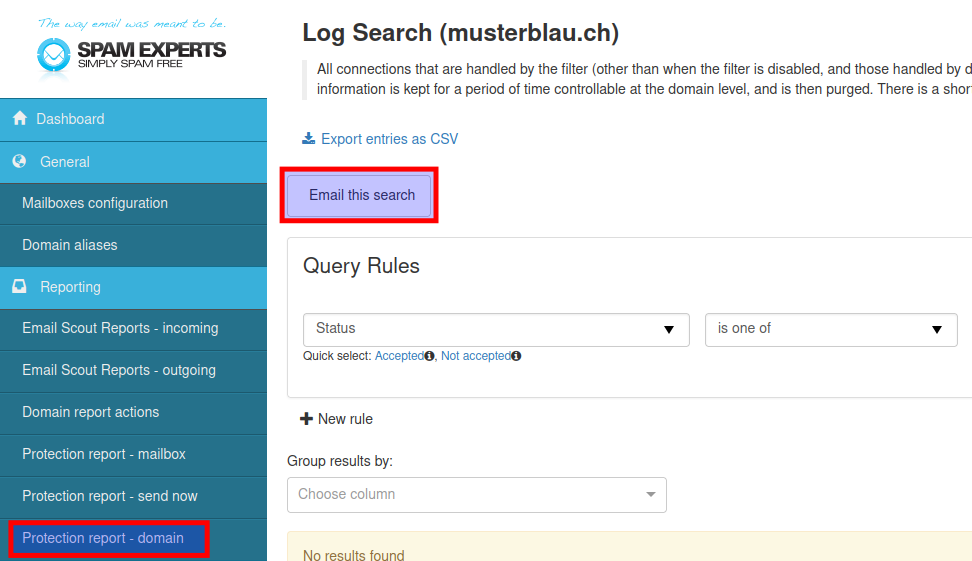
Task: Click the Reporting inbox tray icon
Action: coord(20,286)
